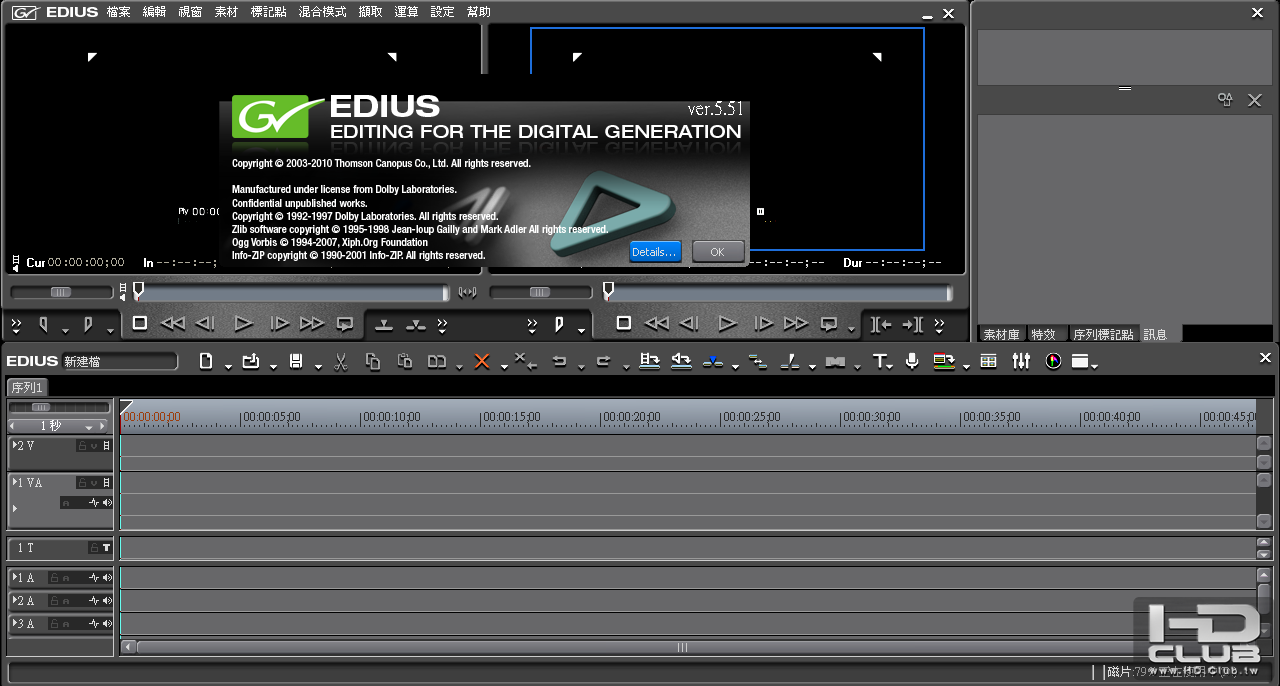The height and width of the screenshot is (686, 1280).
Task: Toggle lock on the 2 V track
Action: (83, 446)
